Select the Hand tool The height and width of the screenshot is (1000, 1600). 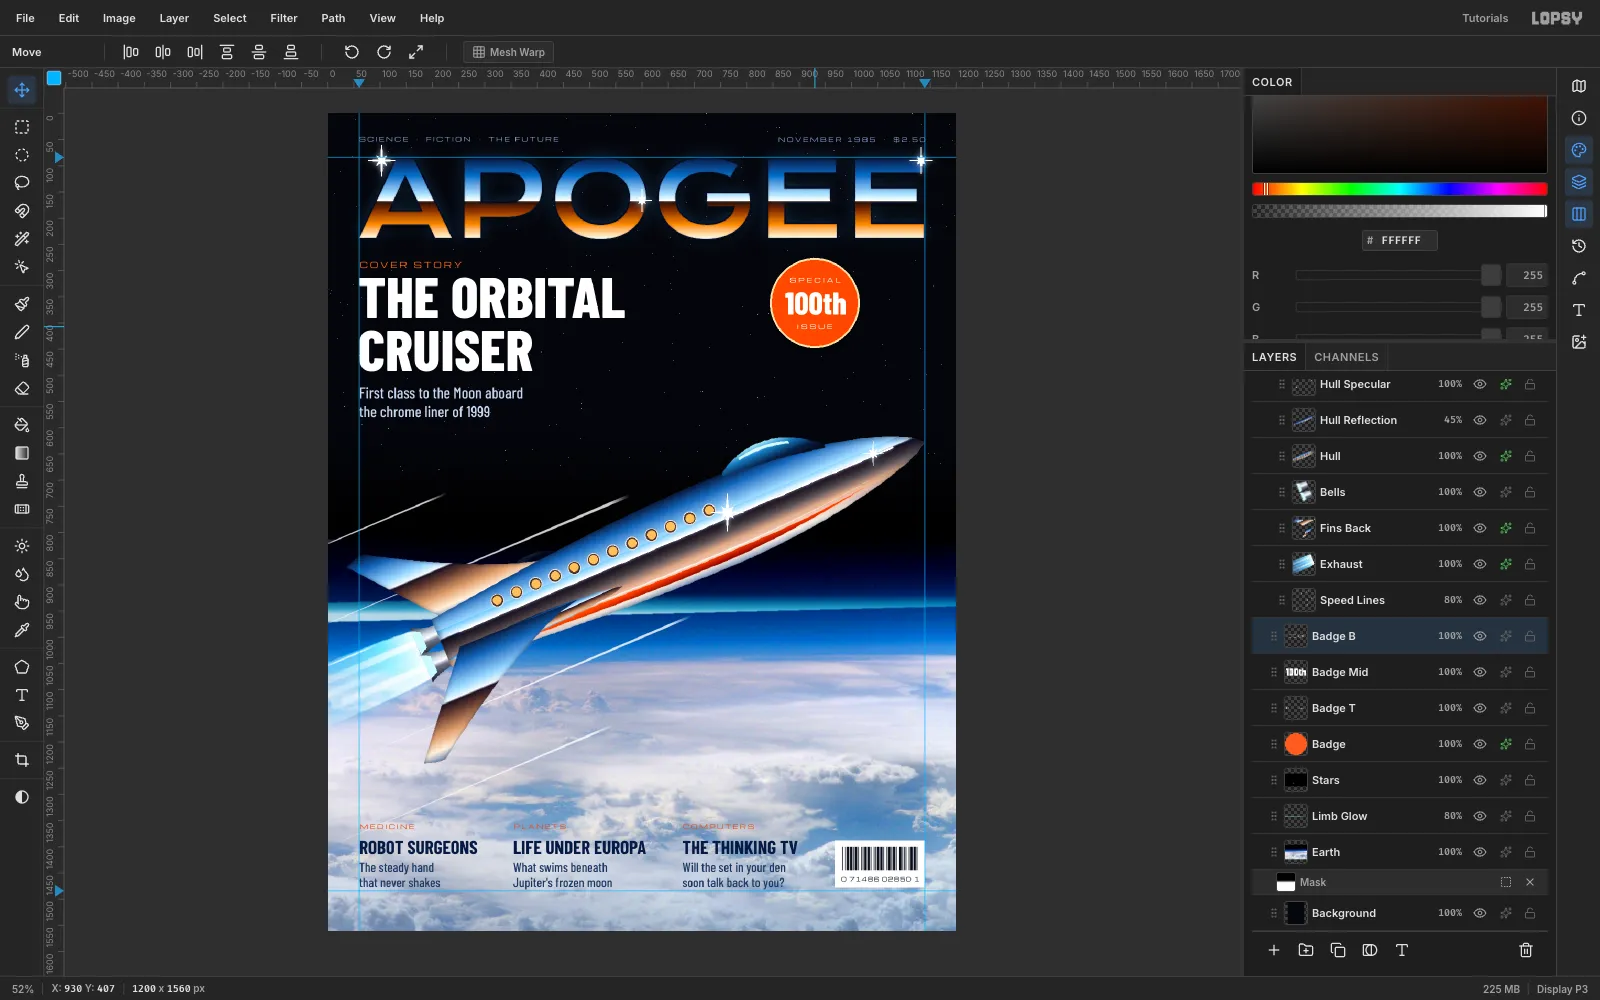coord(22,602)
